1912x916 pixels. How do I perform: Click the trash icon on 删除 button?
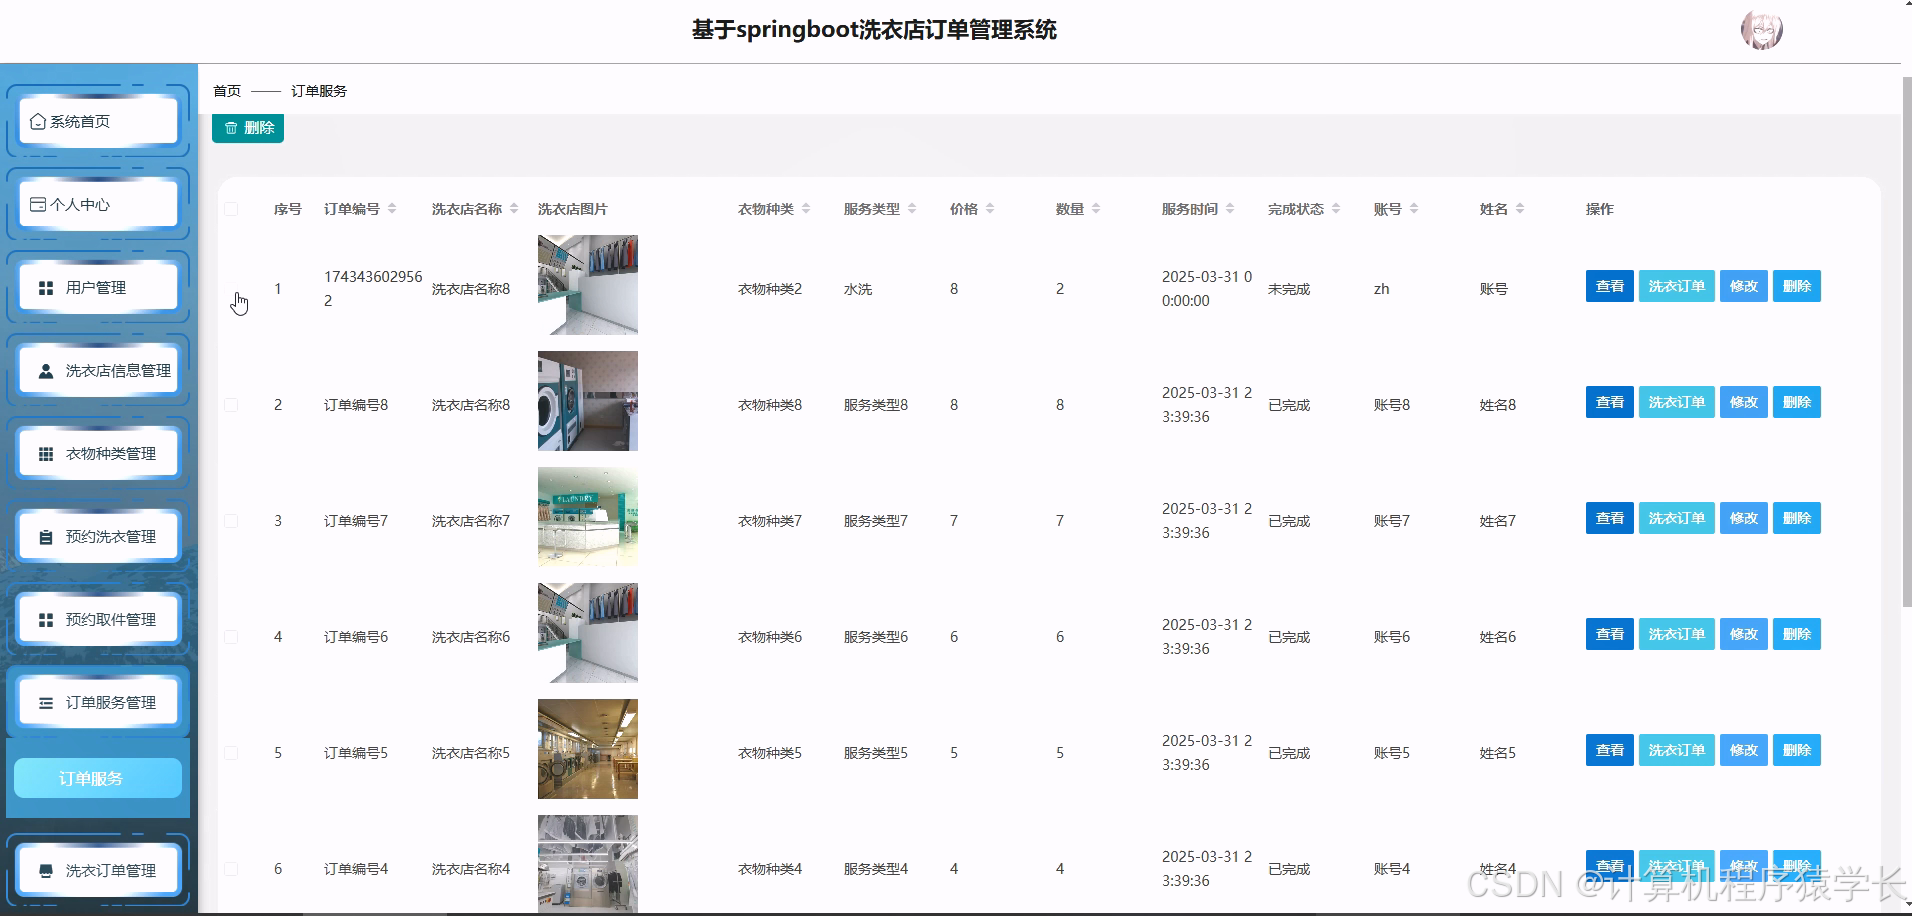231,128
